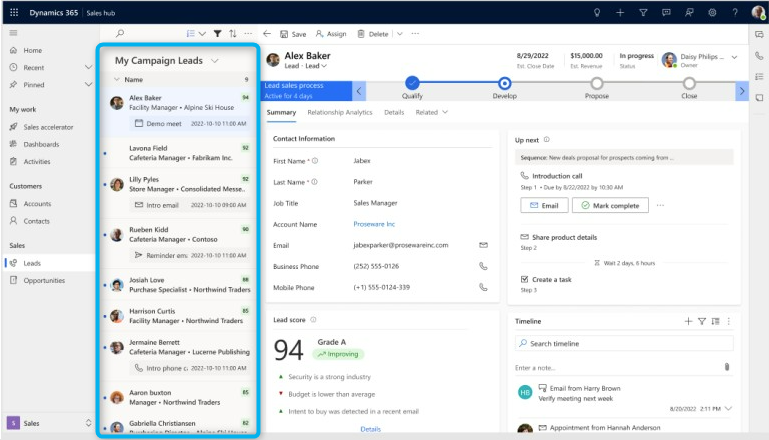The height and width of the screenshot is (440, 769).
Task: Click Assign in the command bar
Action: click(x=331, y=34)
